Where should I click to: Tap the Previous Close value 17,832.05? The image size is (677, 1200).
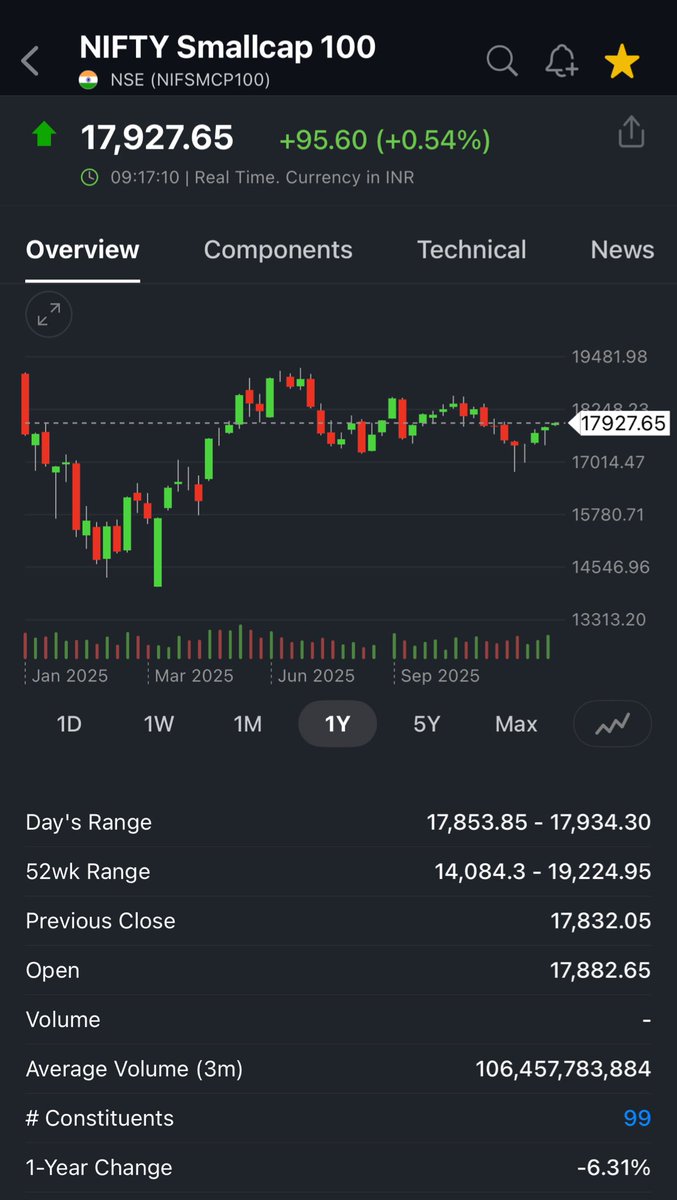601,921
